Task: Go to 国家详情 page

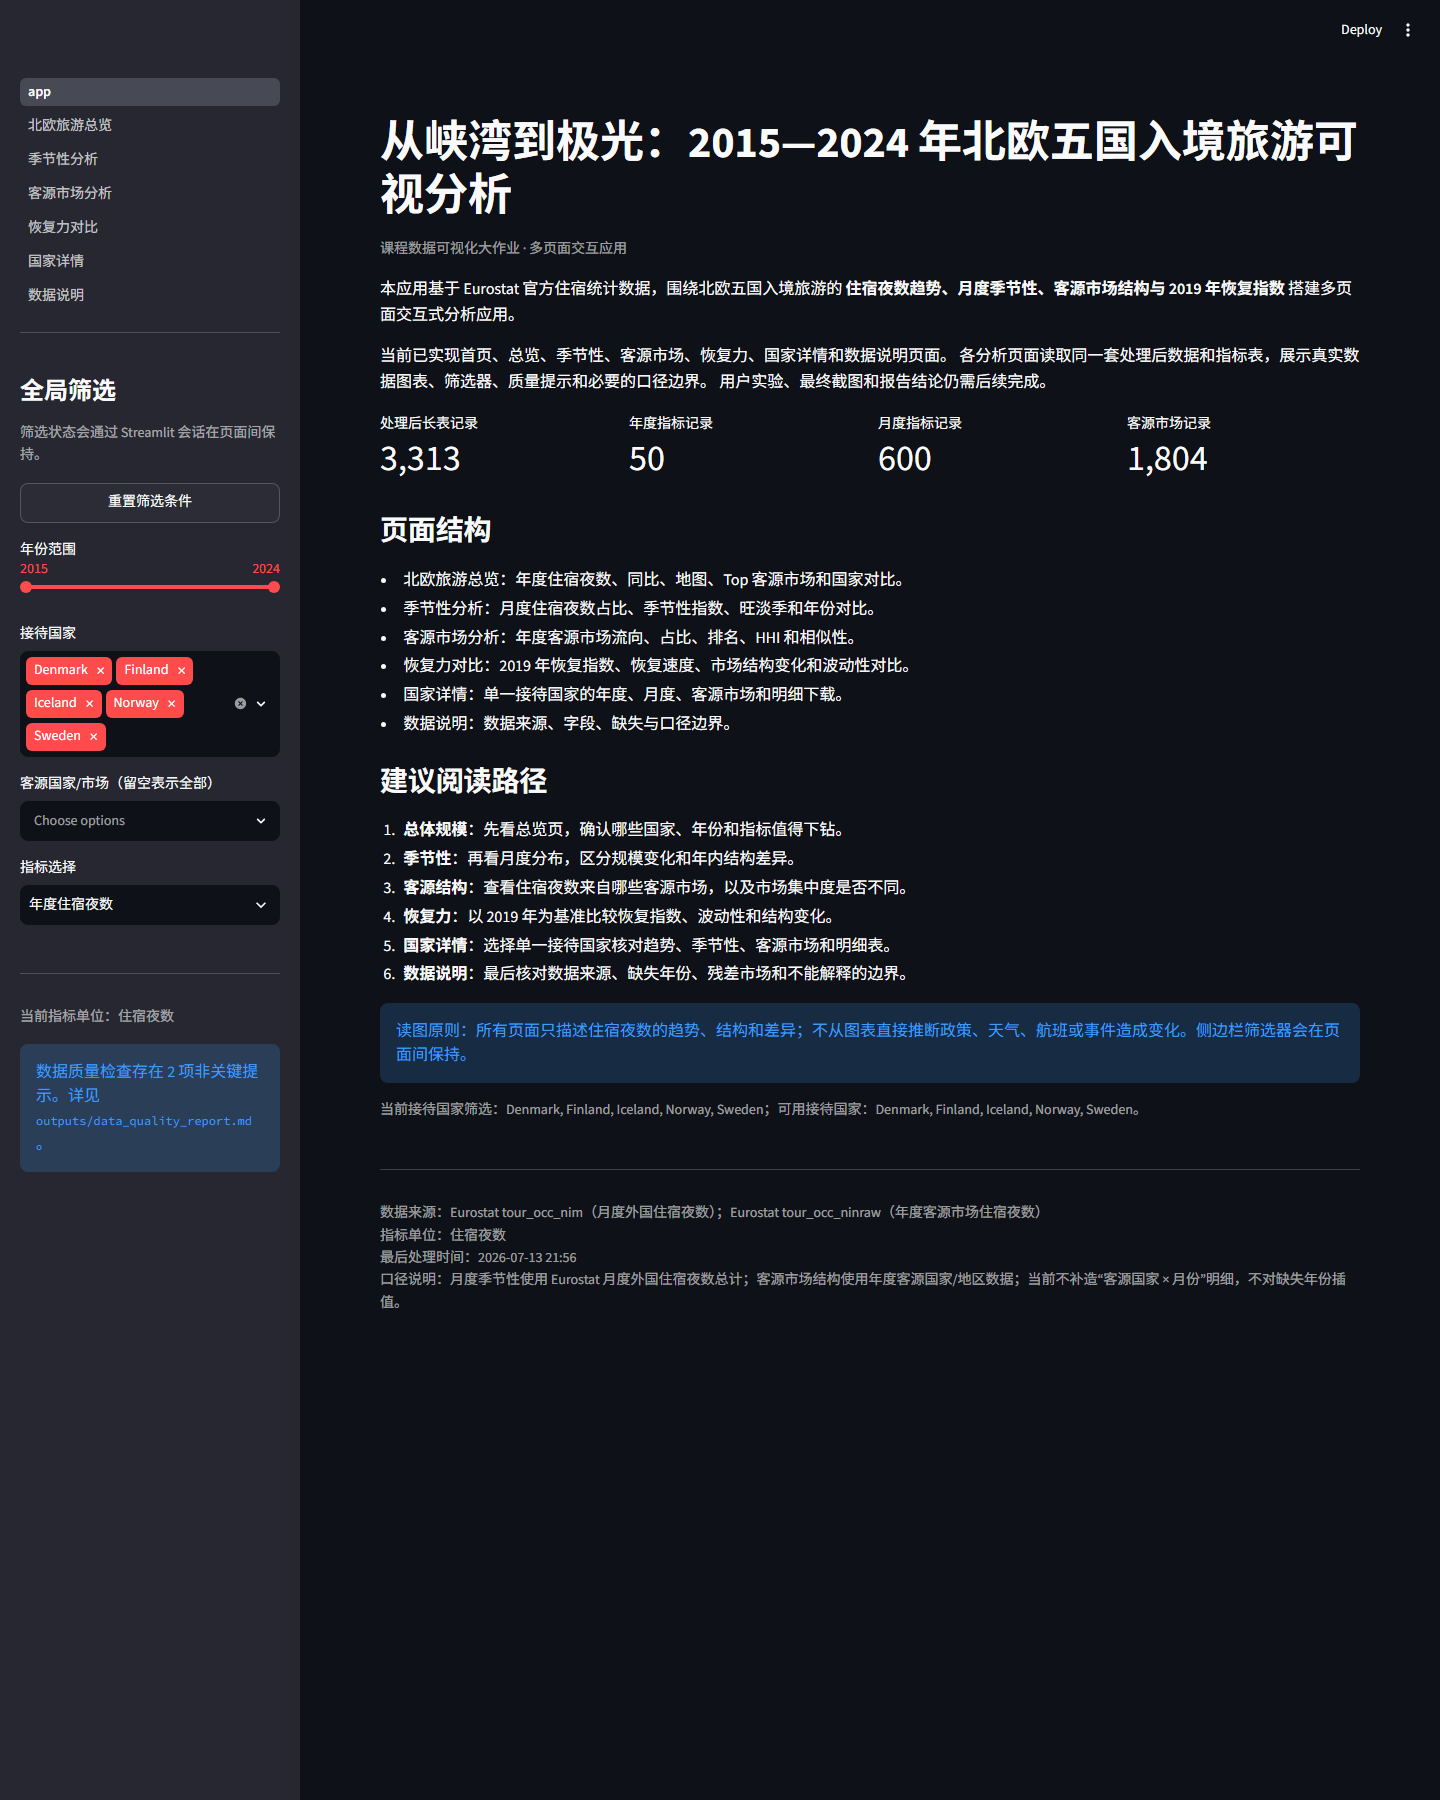Action: click(x=150, y=261)
